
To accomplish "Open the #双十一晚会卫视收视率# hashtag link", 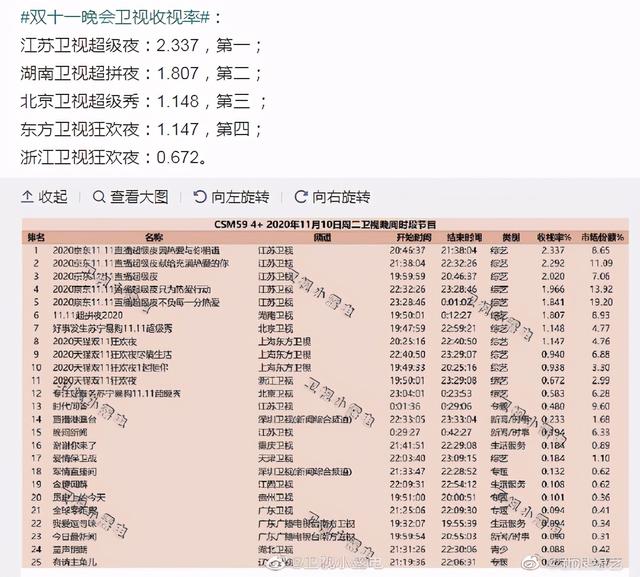I will point(115,17).
